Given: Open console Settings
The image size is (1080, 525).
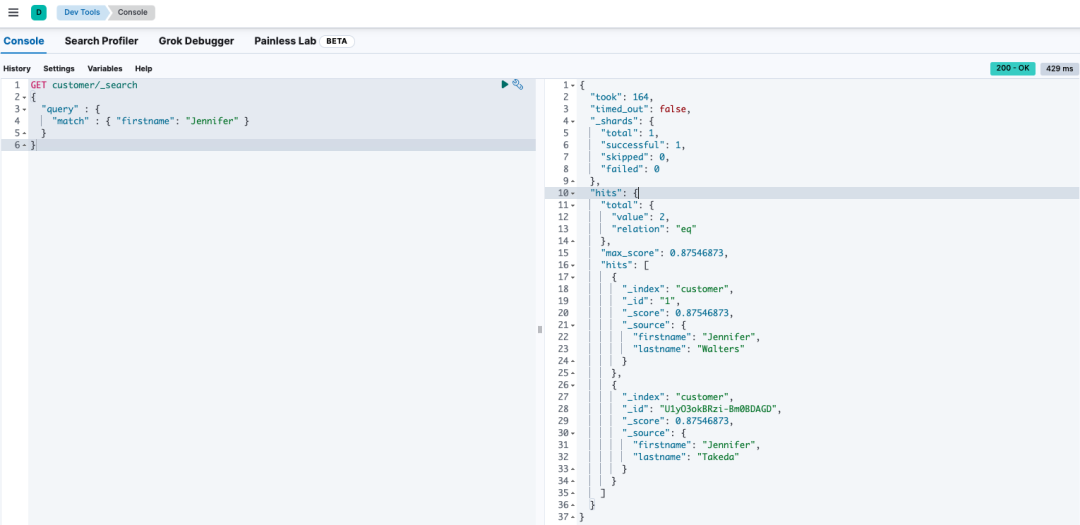Looking at the screenshot, I should coord(59,69).
